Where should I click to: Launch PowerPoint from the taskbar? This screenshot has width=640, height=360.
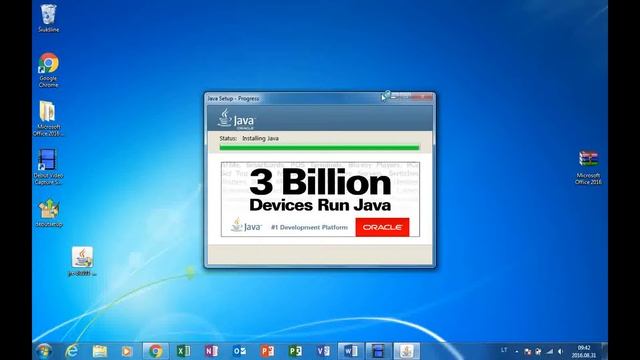coord(267,351)
